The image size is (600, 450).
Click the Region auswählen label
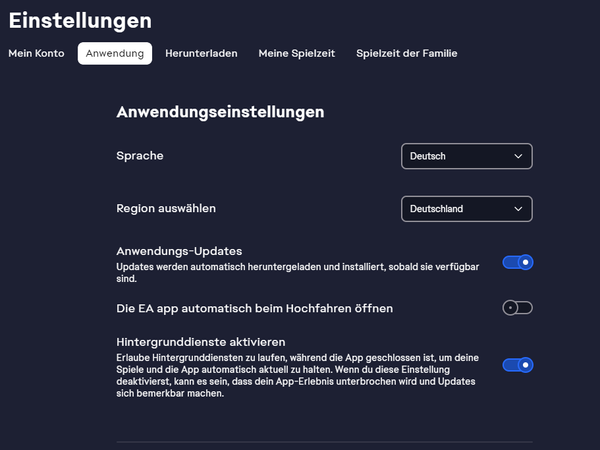pyautogui.click(x=166, y=209)
